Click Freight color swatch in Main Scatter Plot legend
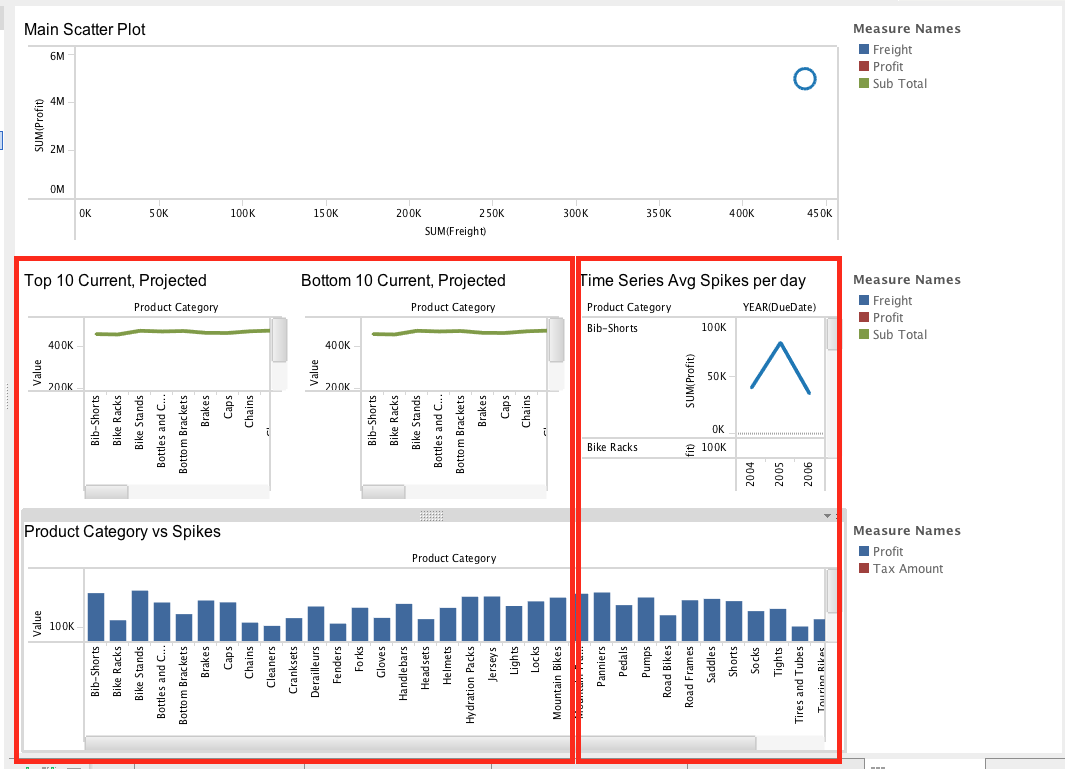This screenshot has width=1065, height=769. tap(864, 49)
